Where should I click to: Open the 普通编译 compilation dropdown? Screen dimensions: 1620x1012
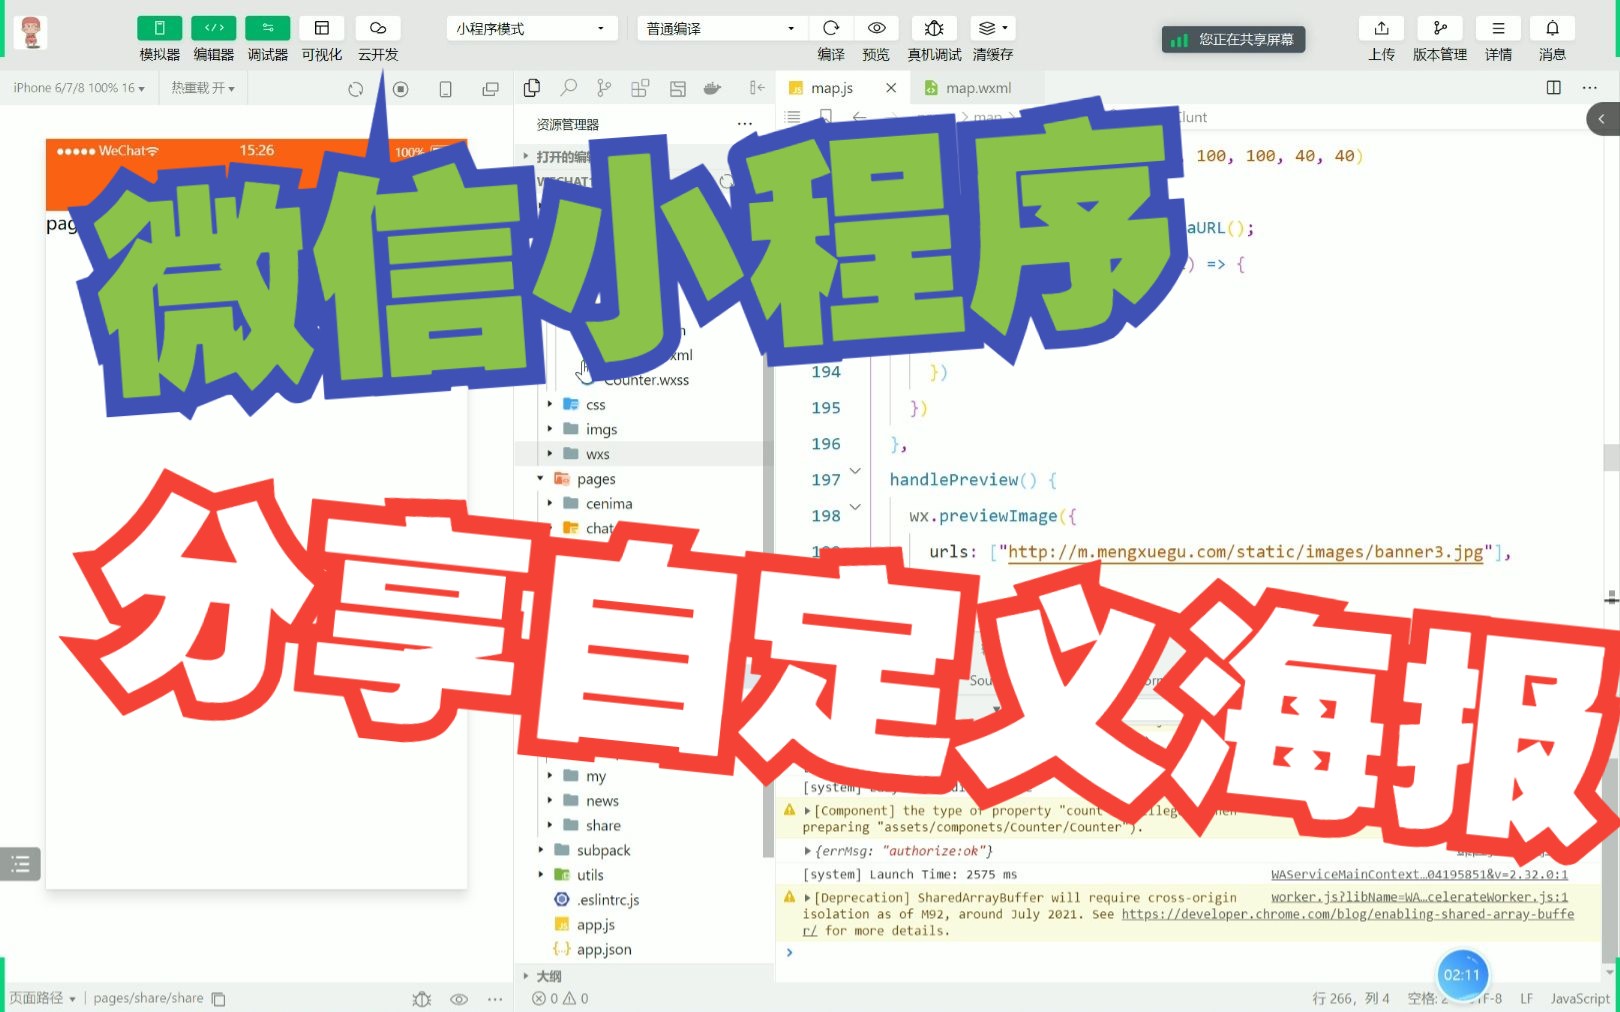pos(718,28)
